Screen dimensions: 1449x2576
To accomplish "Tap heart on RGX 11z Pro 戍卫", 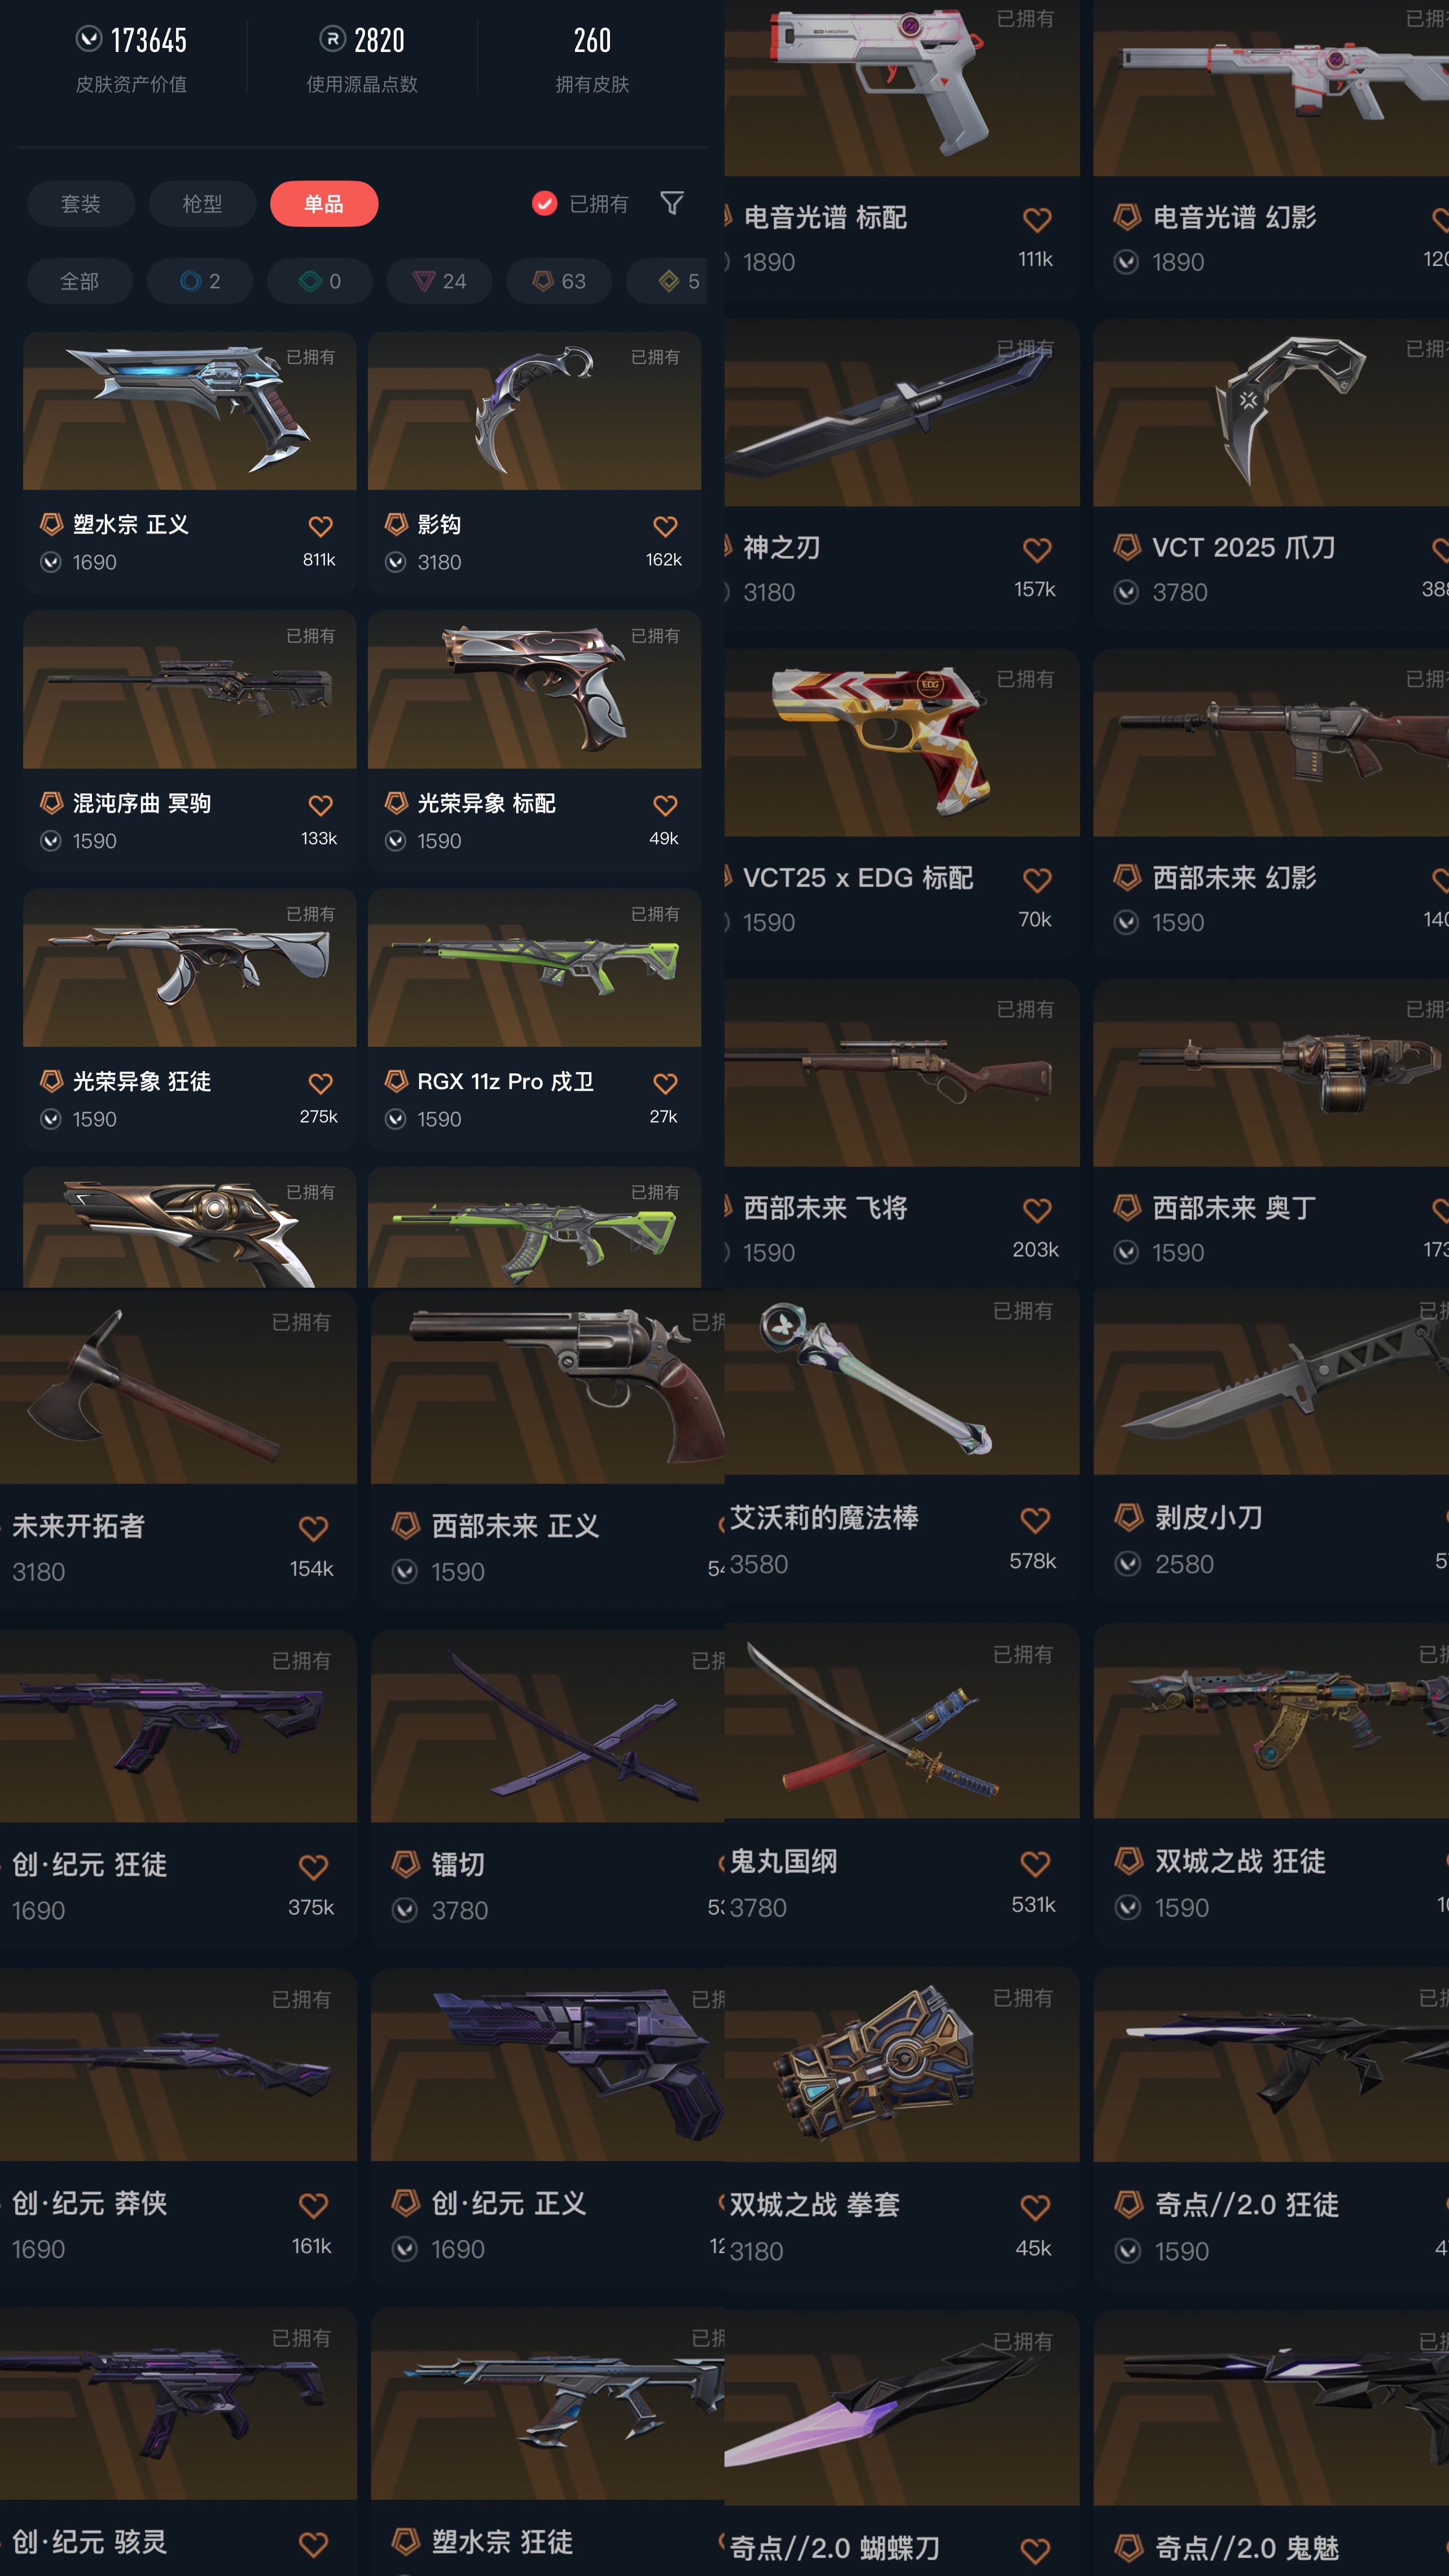I will tap(665, 1083).
